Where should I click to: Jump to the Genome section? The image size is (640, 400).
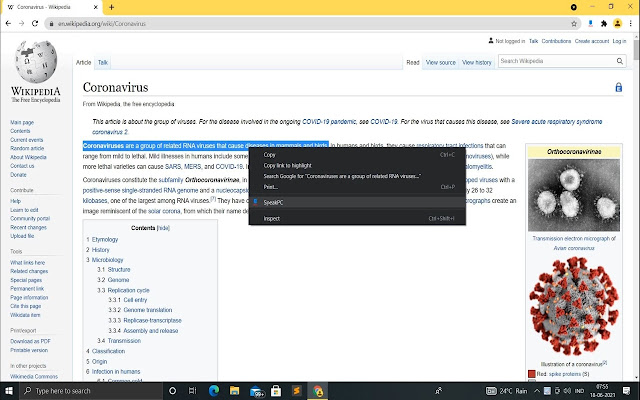118,280
